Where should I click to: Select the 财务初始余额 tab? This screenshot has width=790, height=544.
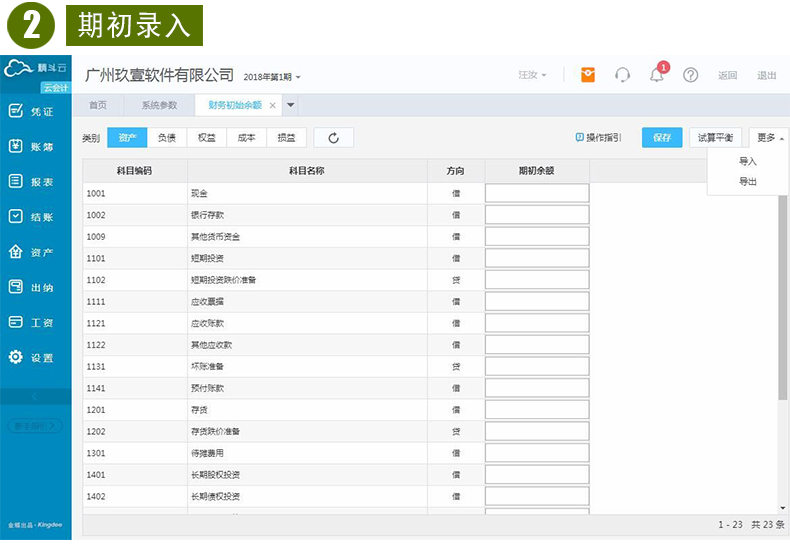coord(235,105)
